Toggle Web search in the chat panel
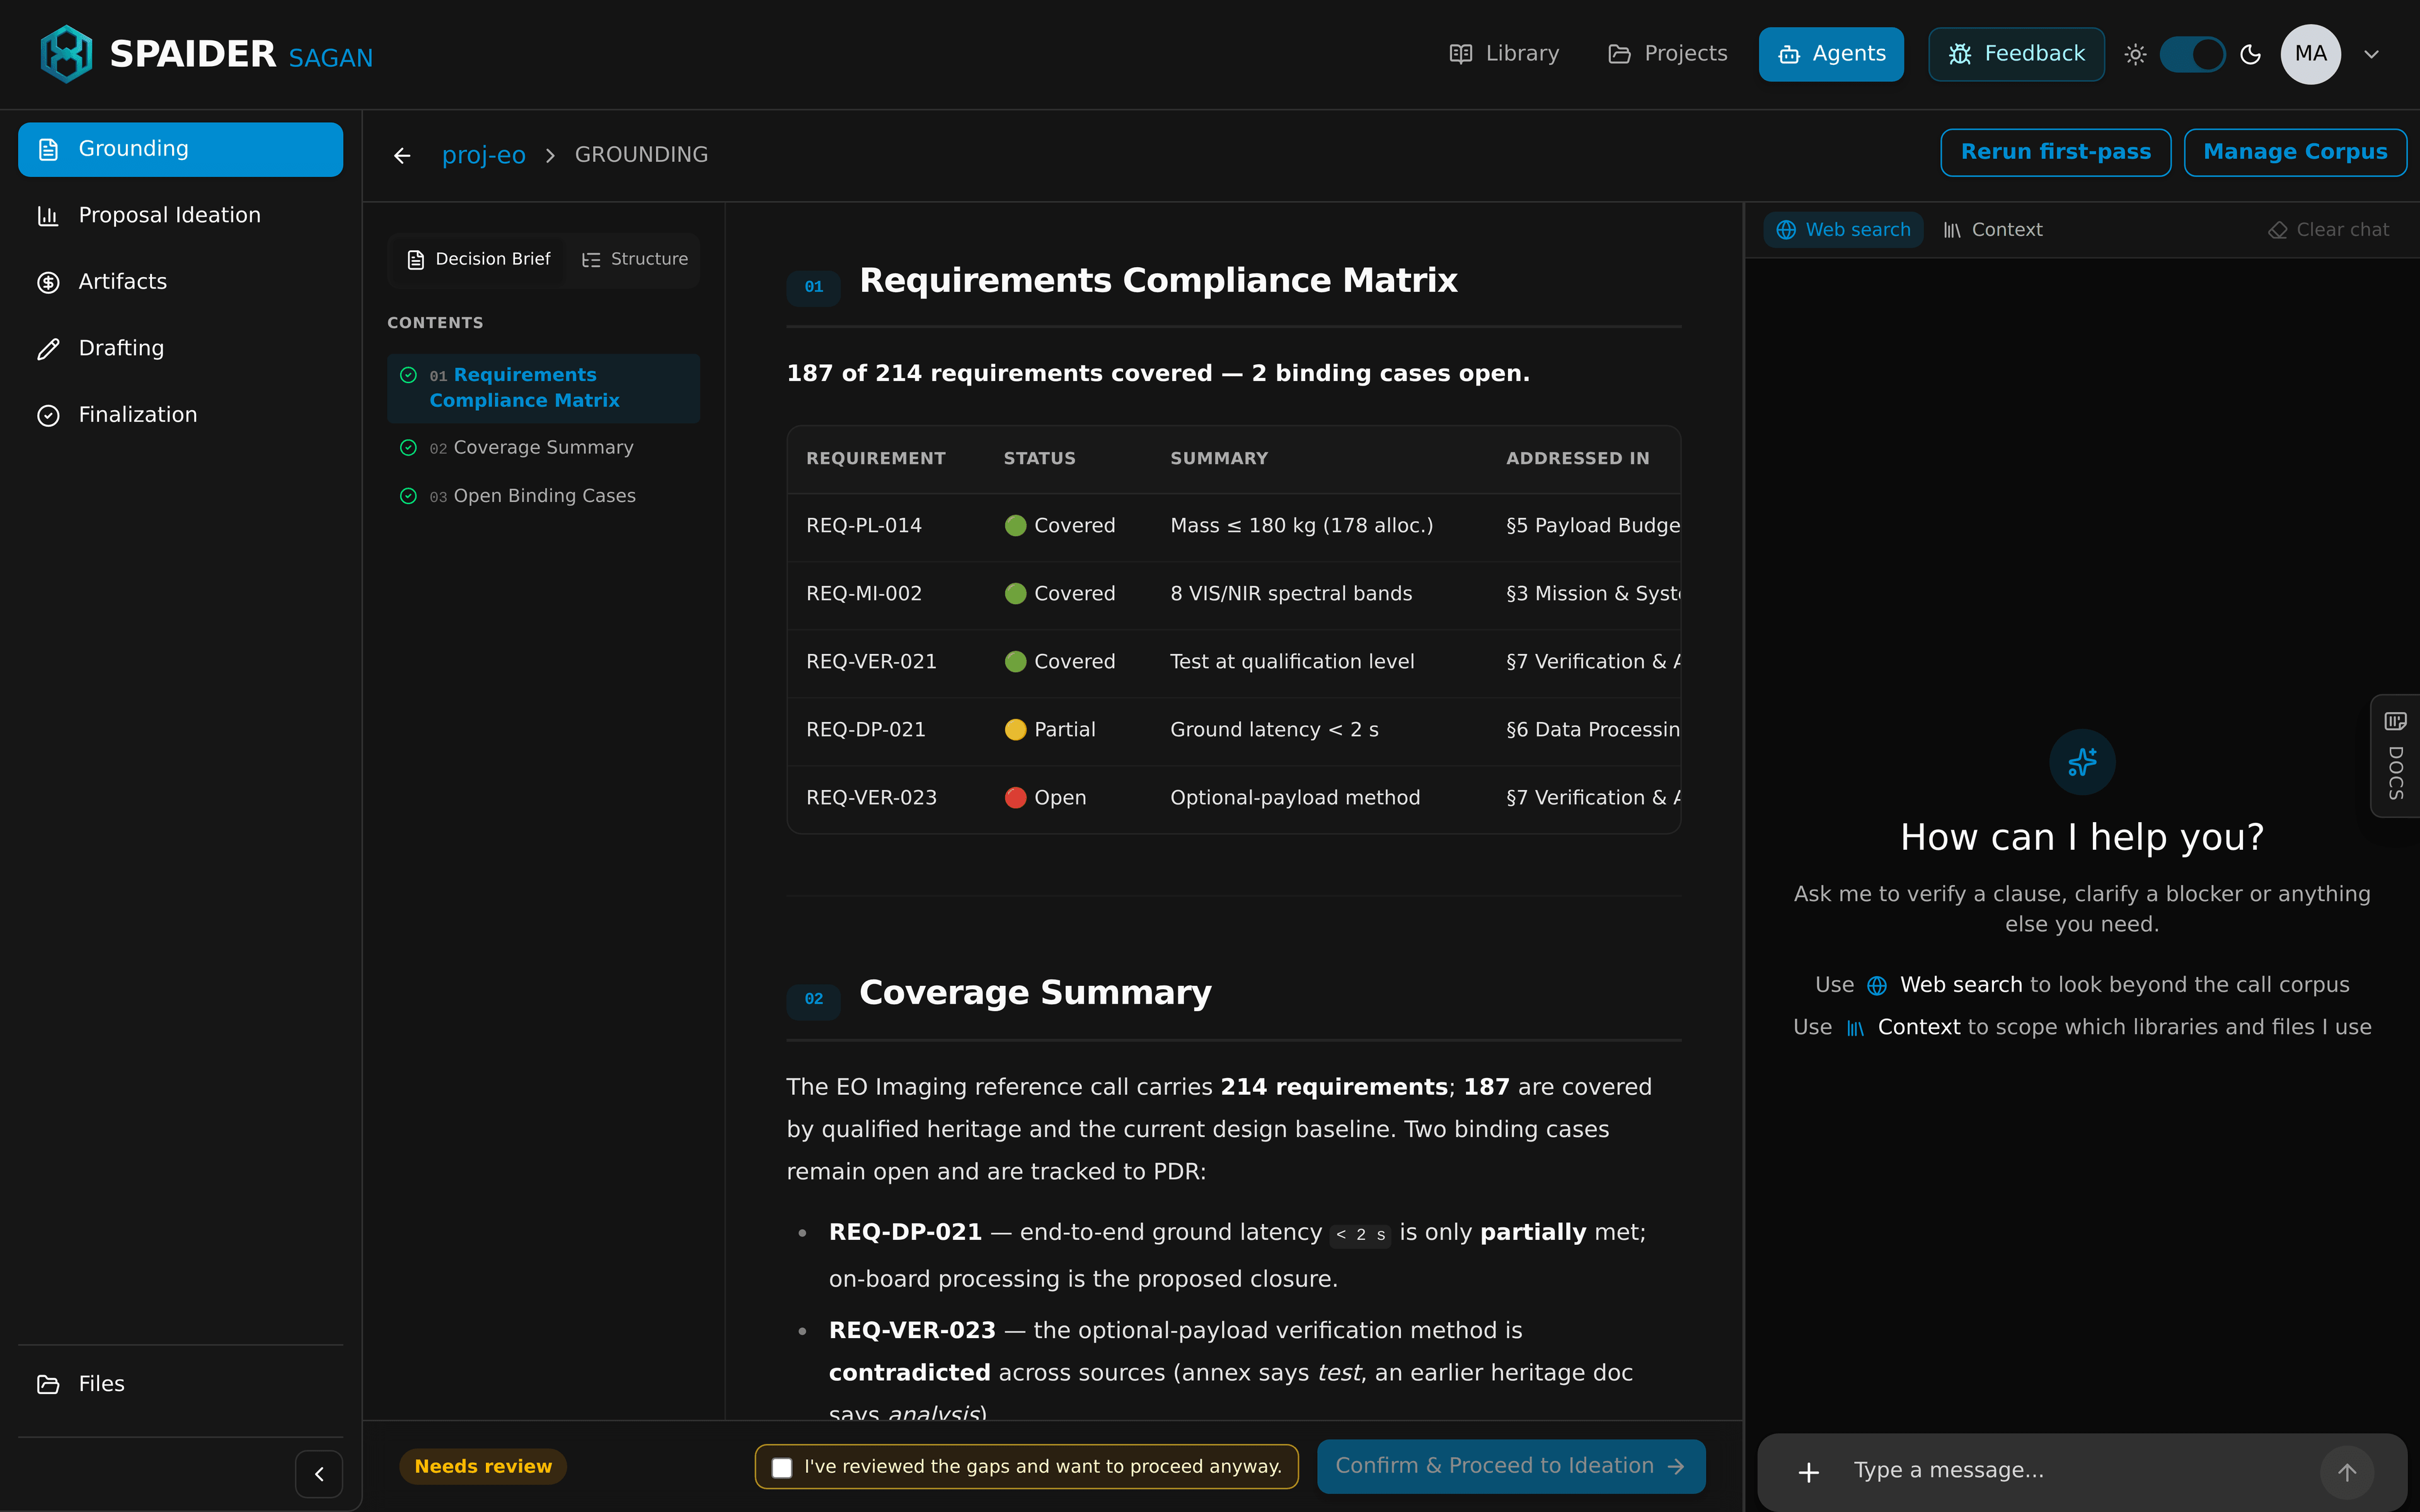This screenshot has height=1512, width=2420. point(1843,230)
